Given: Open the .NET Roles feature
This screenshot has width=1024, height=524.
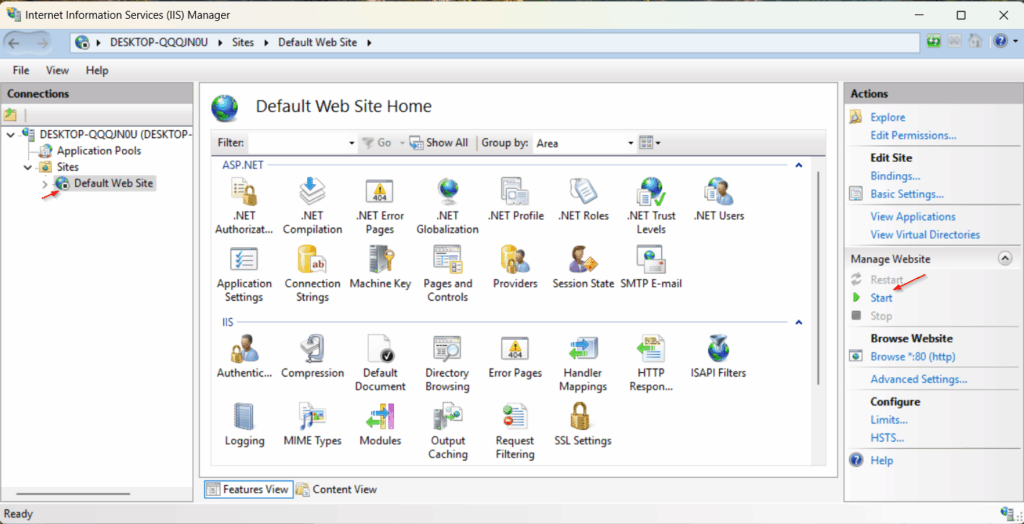Looking at the screenshot, I should pos(583,199).
